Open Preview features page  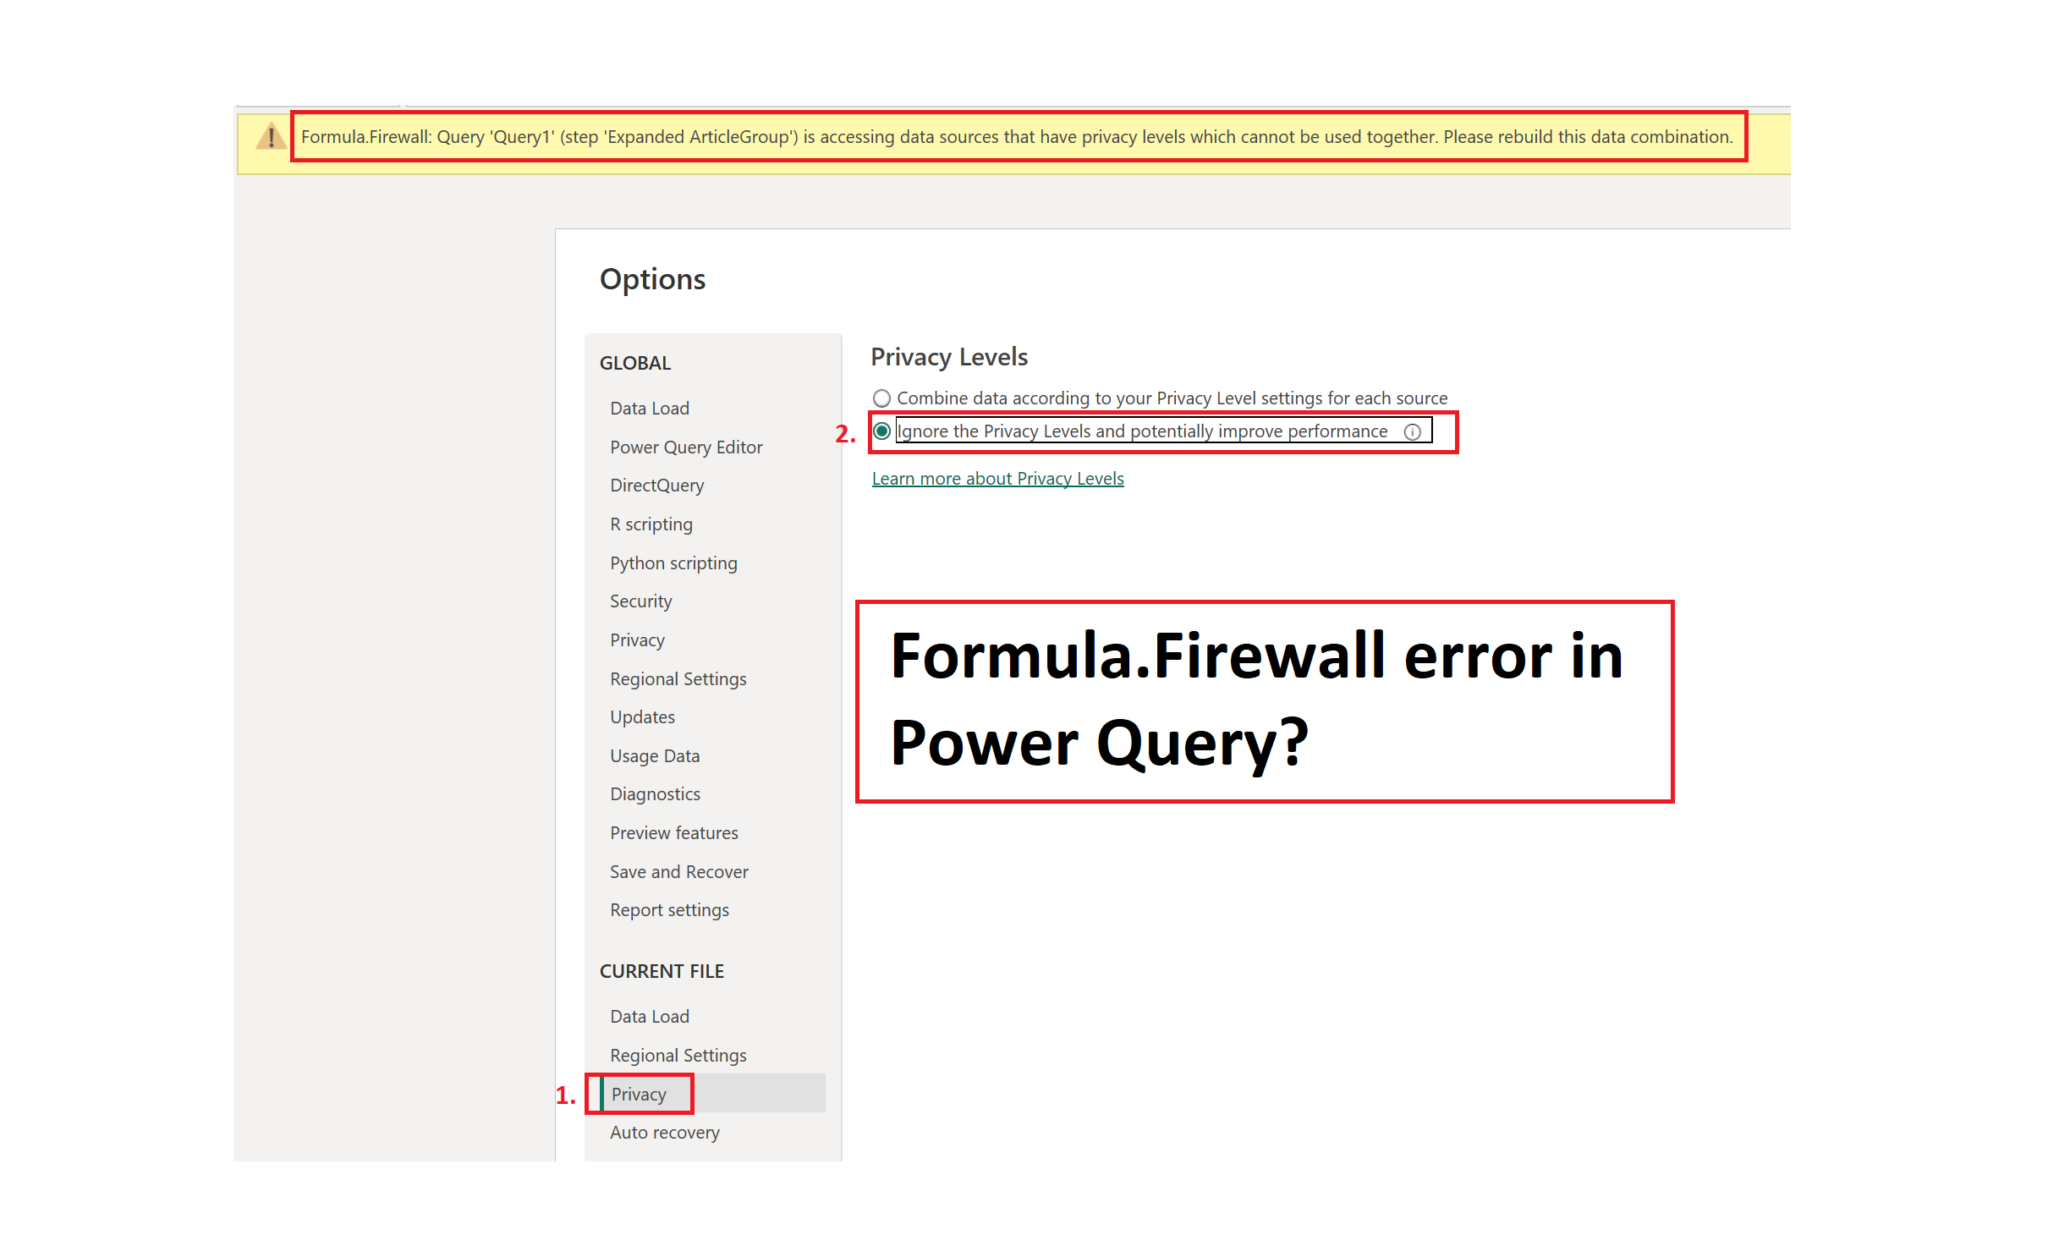674,833
